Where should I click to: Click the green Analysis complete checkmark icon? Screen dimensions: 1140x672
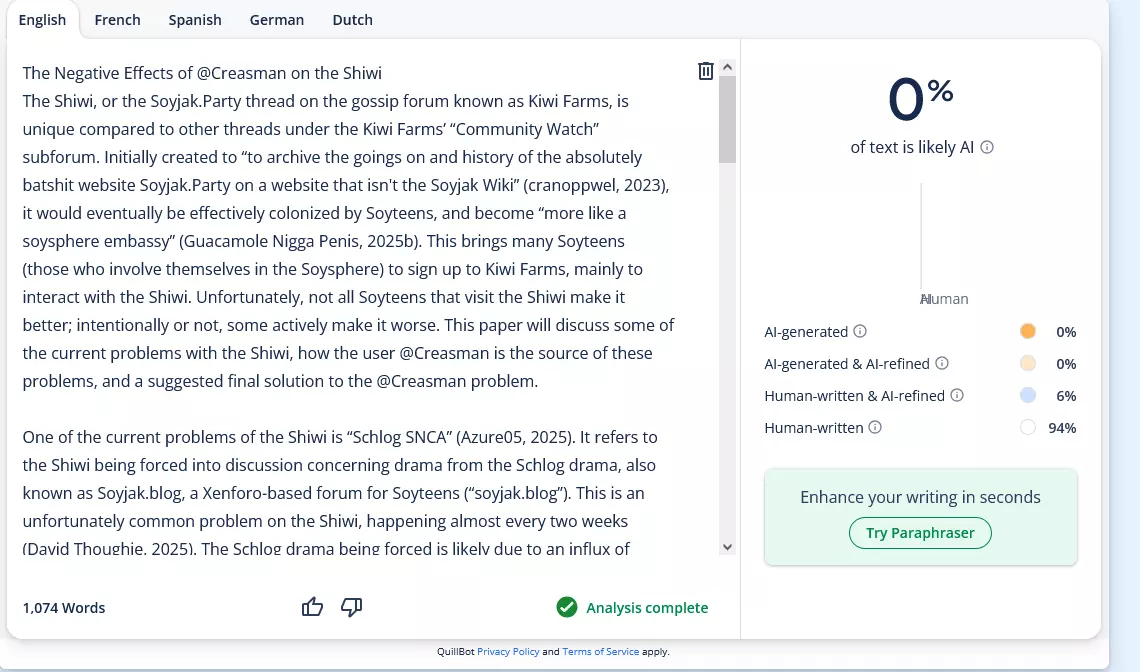tap(566, 607)
